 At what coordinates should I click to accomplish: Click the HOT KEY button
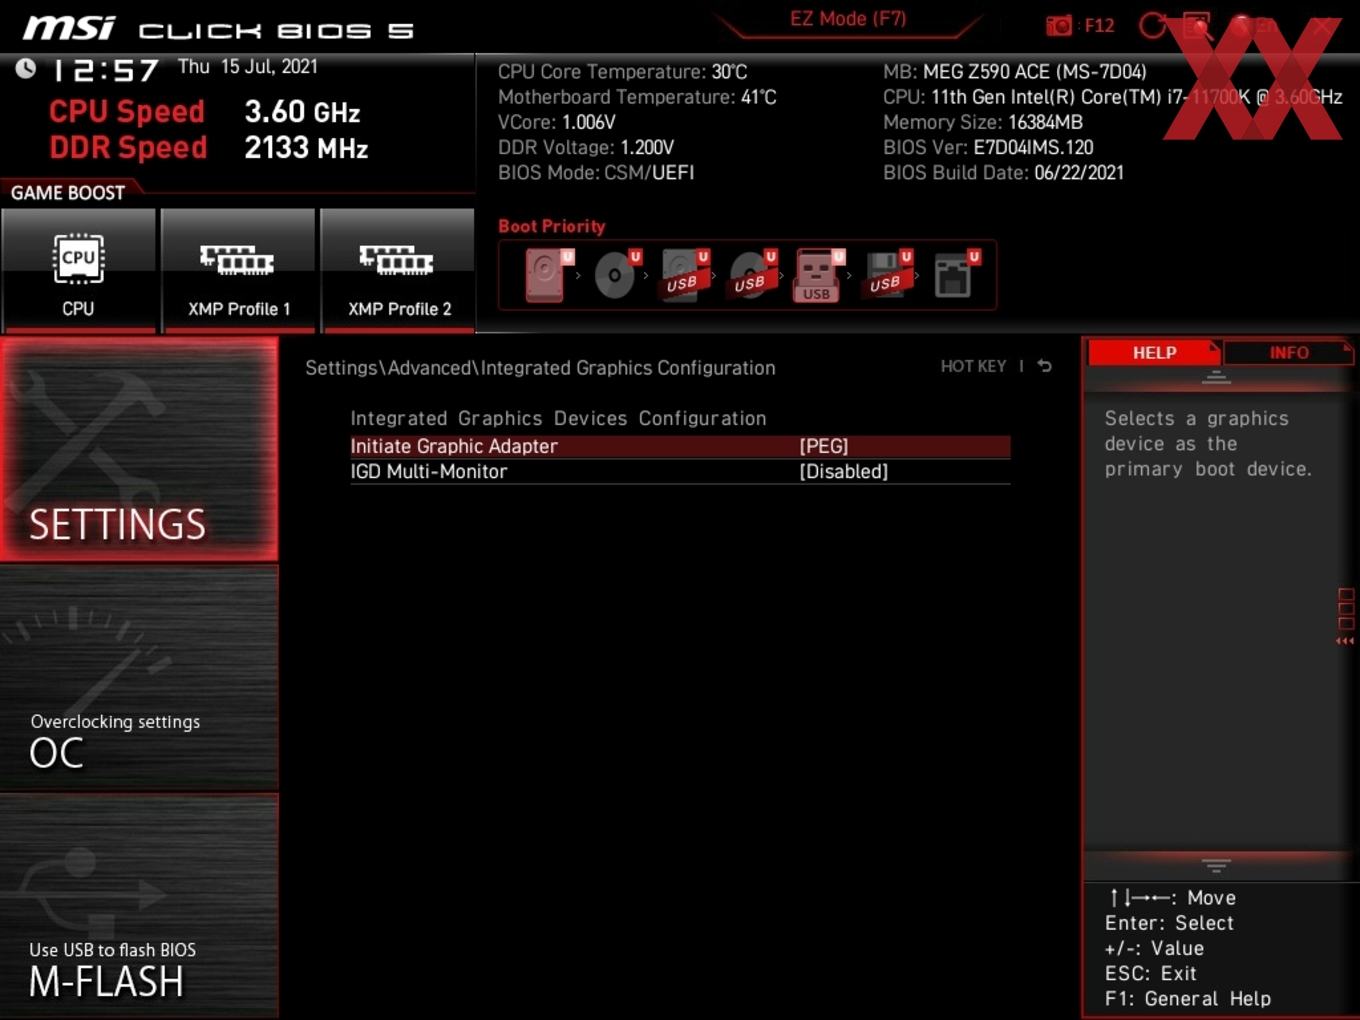pos(973,366)
